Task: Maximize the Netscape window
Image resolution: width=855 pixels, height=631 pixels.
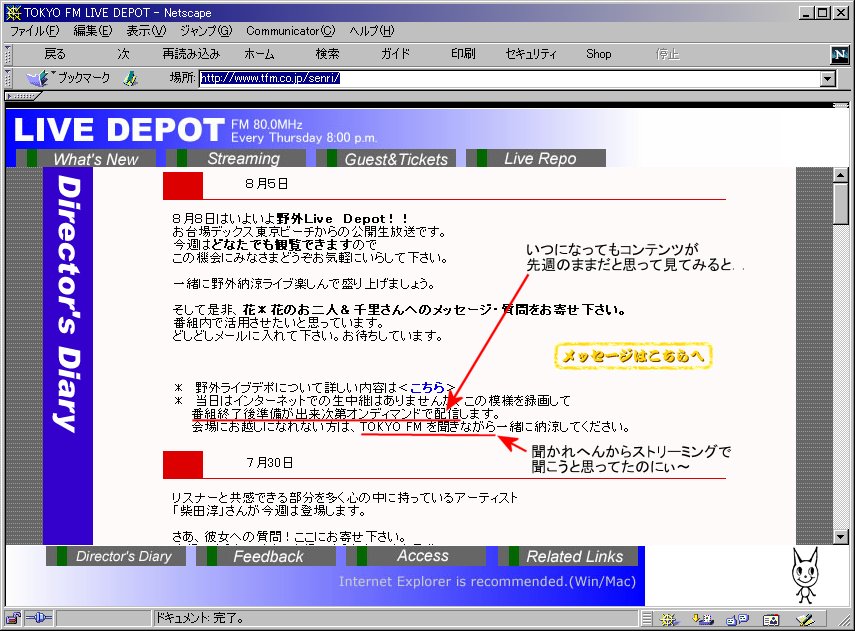Action: click(822, 13)
